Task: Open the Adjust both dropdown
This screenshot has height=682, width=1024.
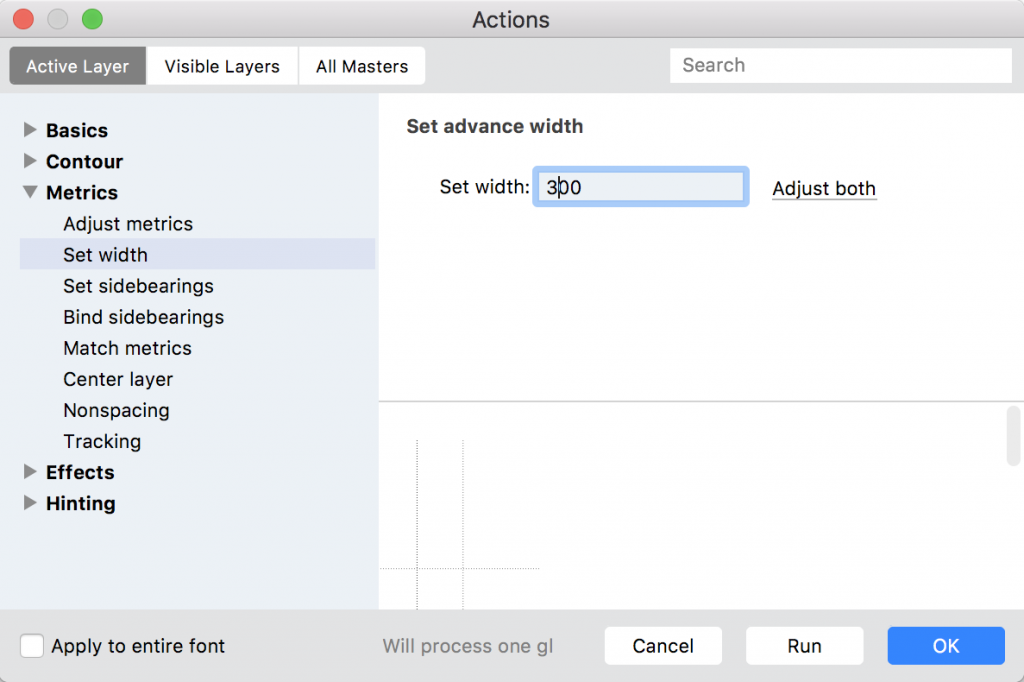Action: [824, 188]
